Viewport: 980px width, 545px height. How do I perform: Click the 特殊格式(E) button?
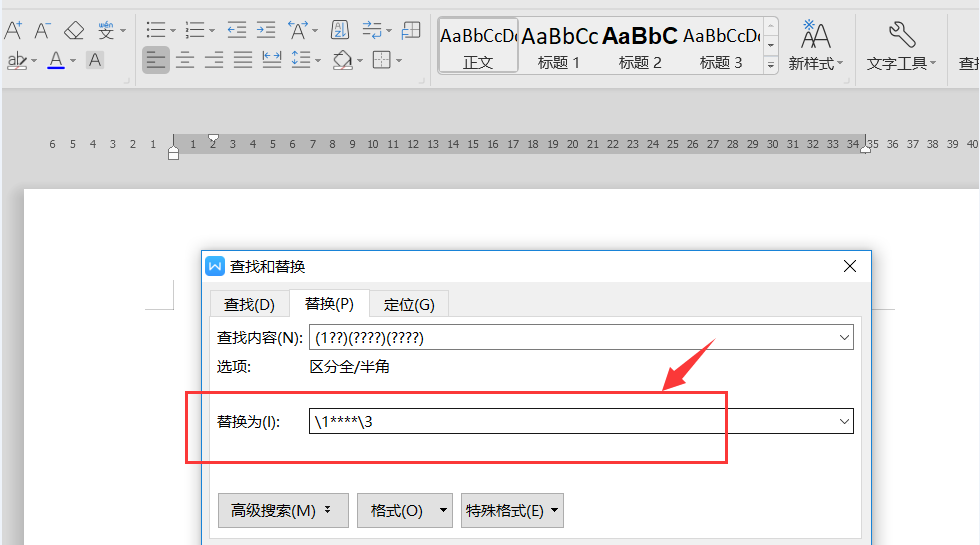pyautogui.click(x=512, y=511)
